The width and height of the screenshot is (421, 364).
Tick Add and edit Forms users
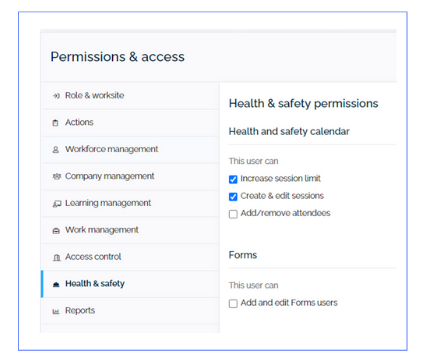[233, 304]
